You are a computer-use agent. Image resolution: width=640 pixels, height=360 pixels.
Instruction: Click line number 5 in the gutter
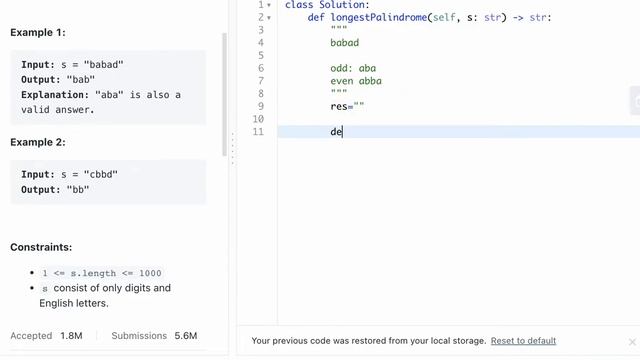(261, 56)
